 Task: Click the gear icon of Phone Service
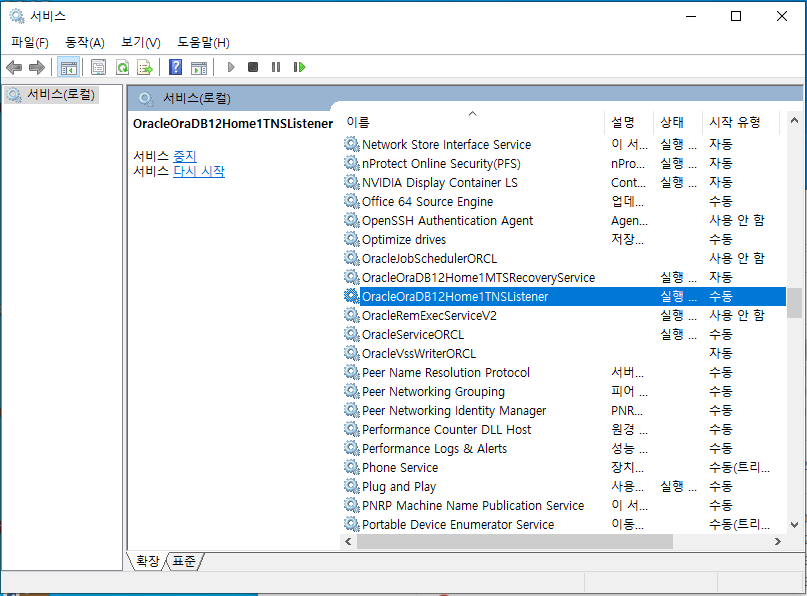(x=352, y=467)
